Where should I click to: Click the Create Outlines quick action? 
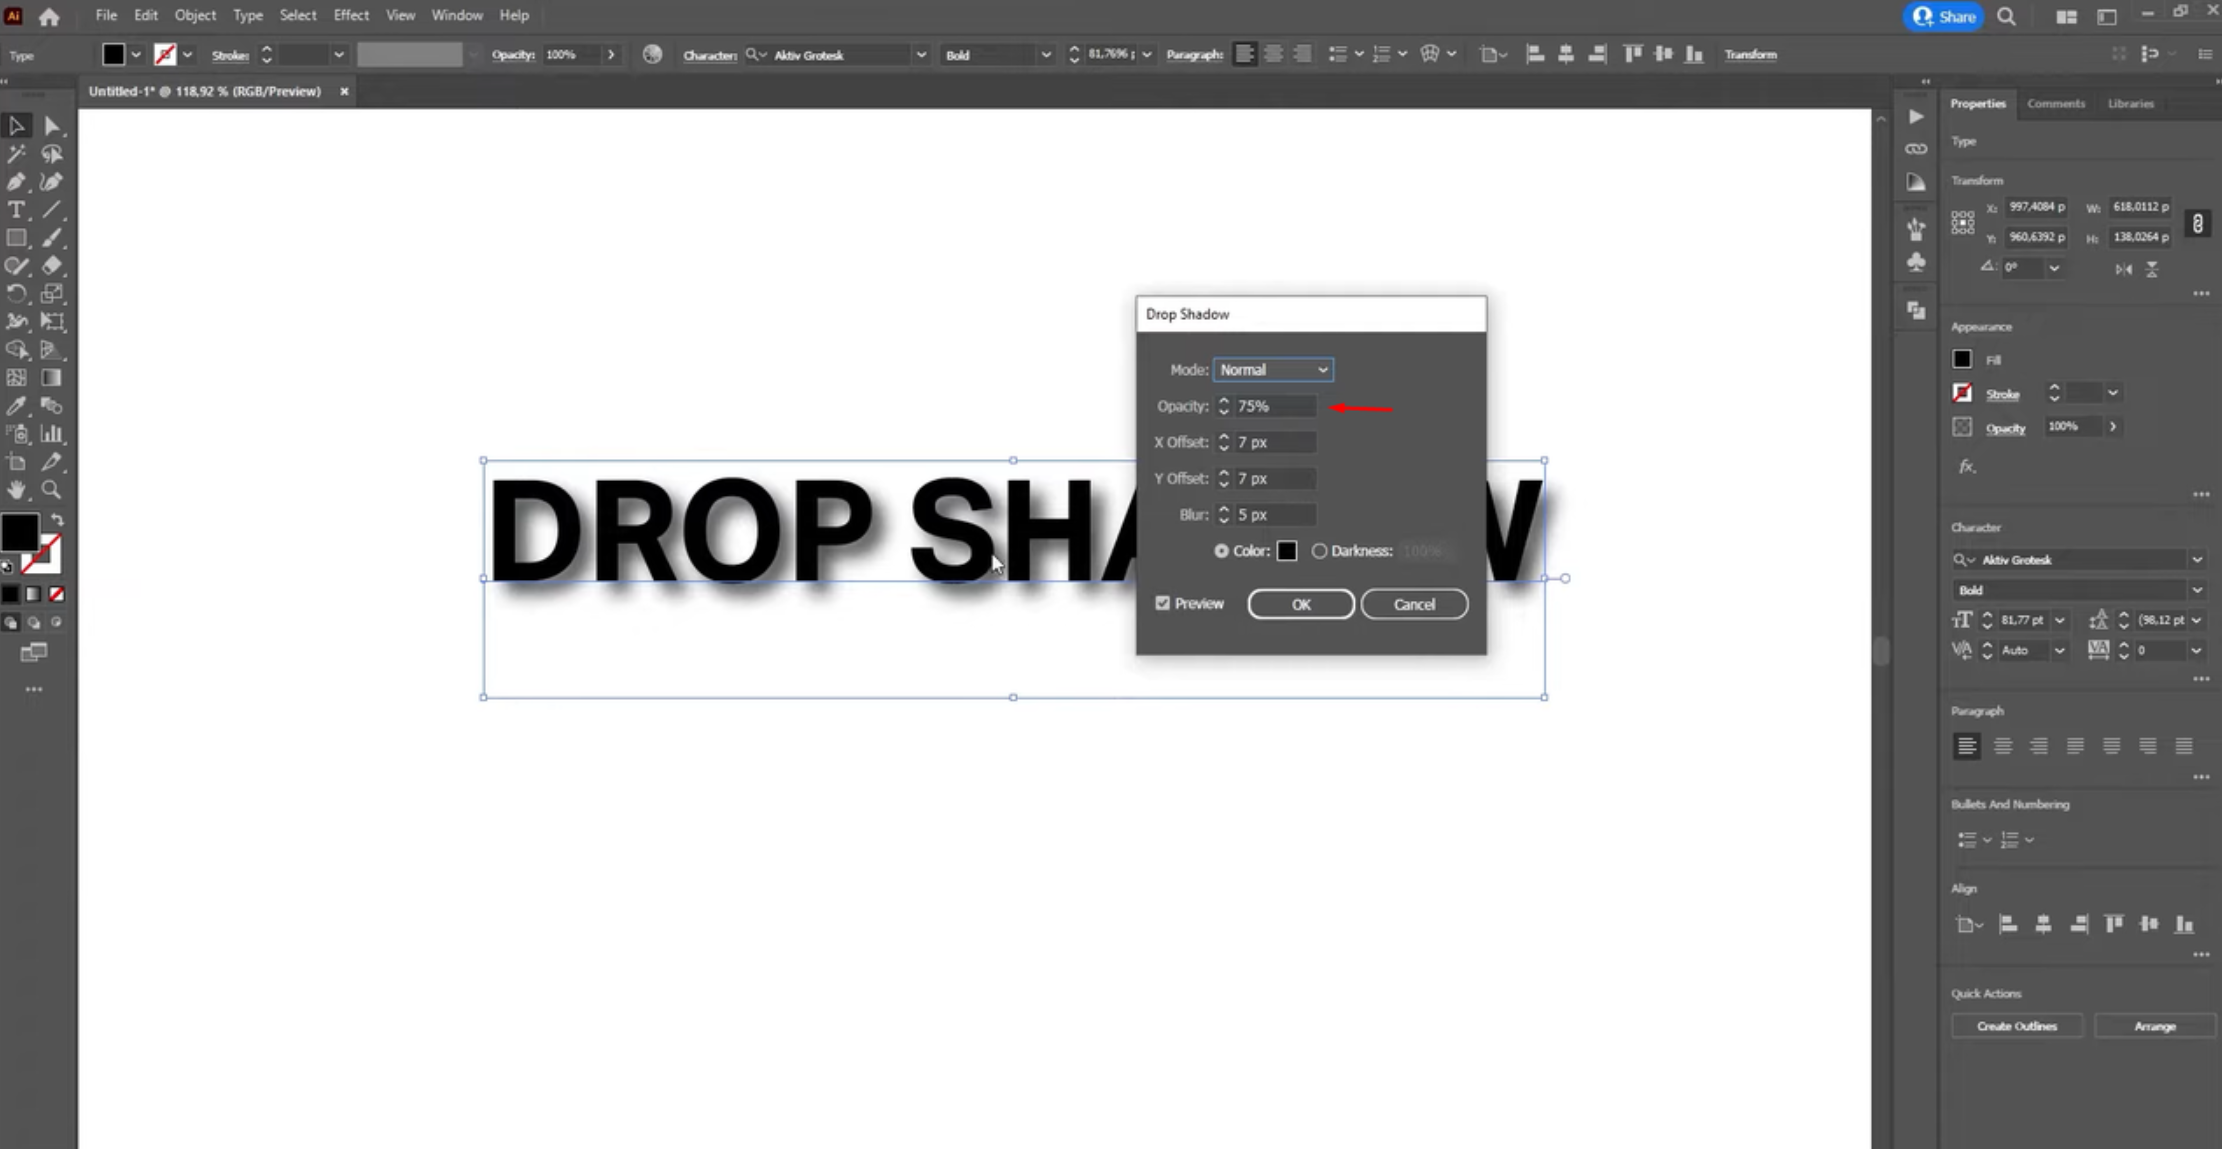tap(2016, 1025)
